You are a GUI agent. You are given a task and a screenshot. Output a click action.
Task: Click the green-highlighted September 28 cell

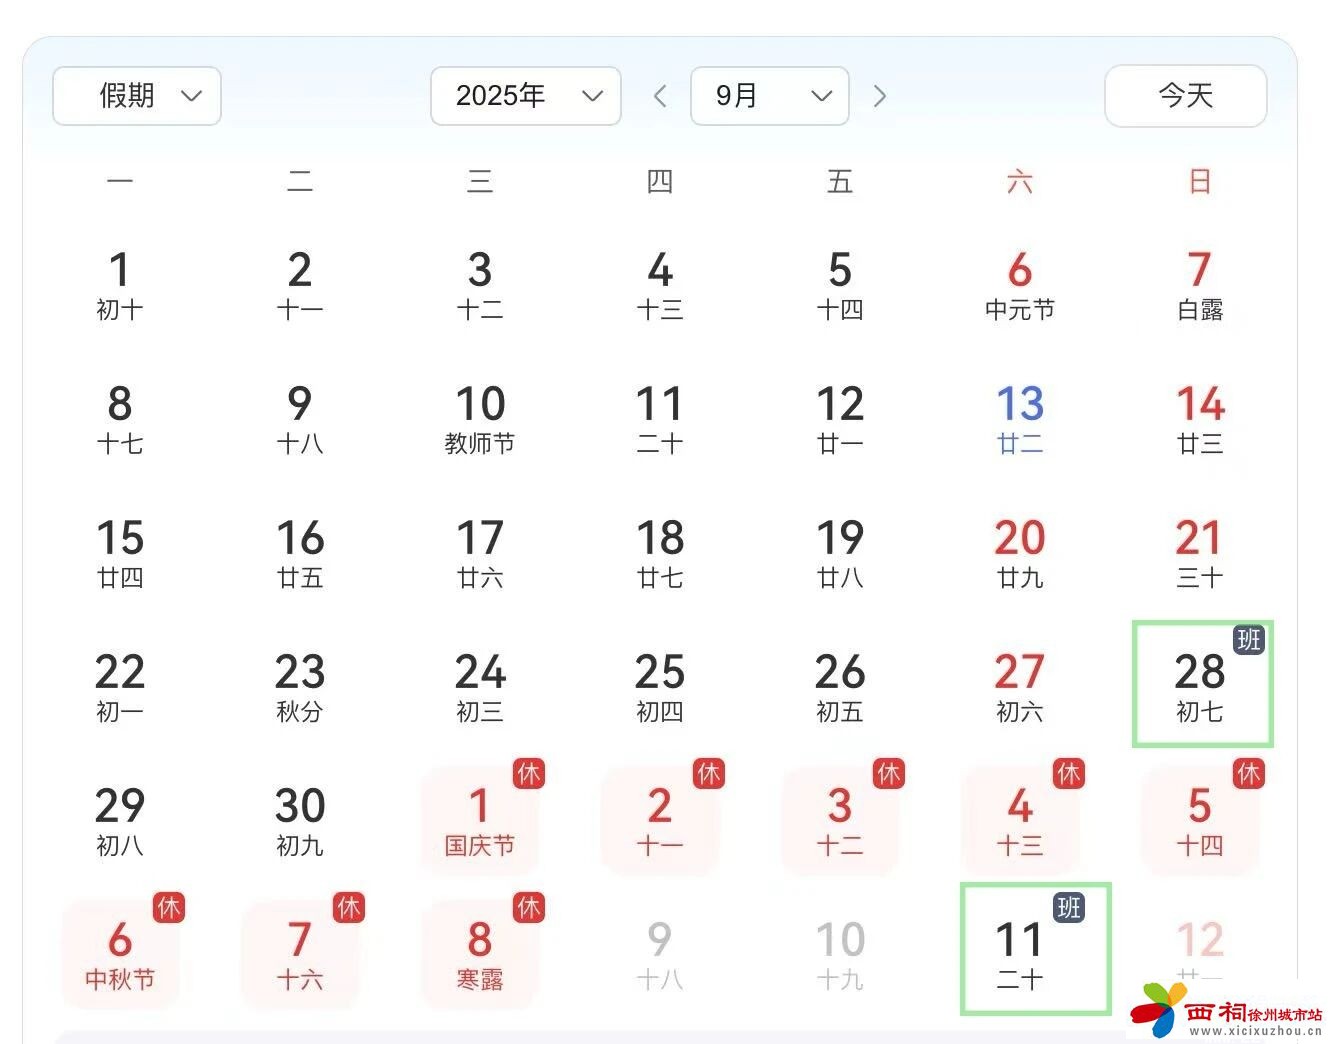pos(1200,685)
